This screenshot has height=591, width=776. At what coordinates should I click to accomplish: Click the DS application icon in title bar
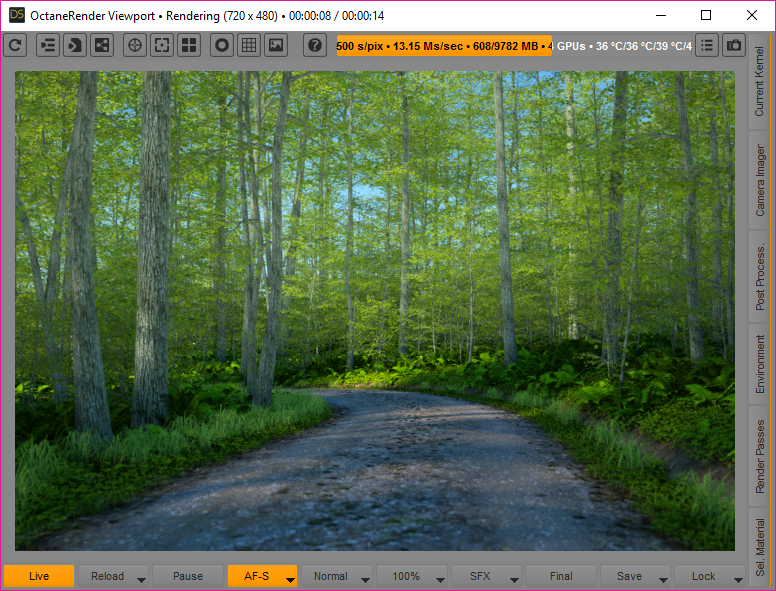coord(16,15)
